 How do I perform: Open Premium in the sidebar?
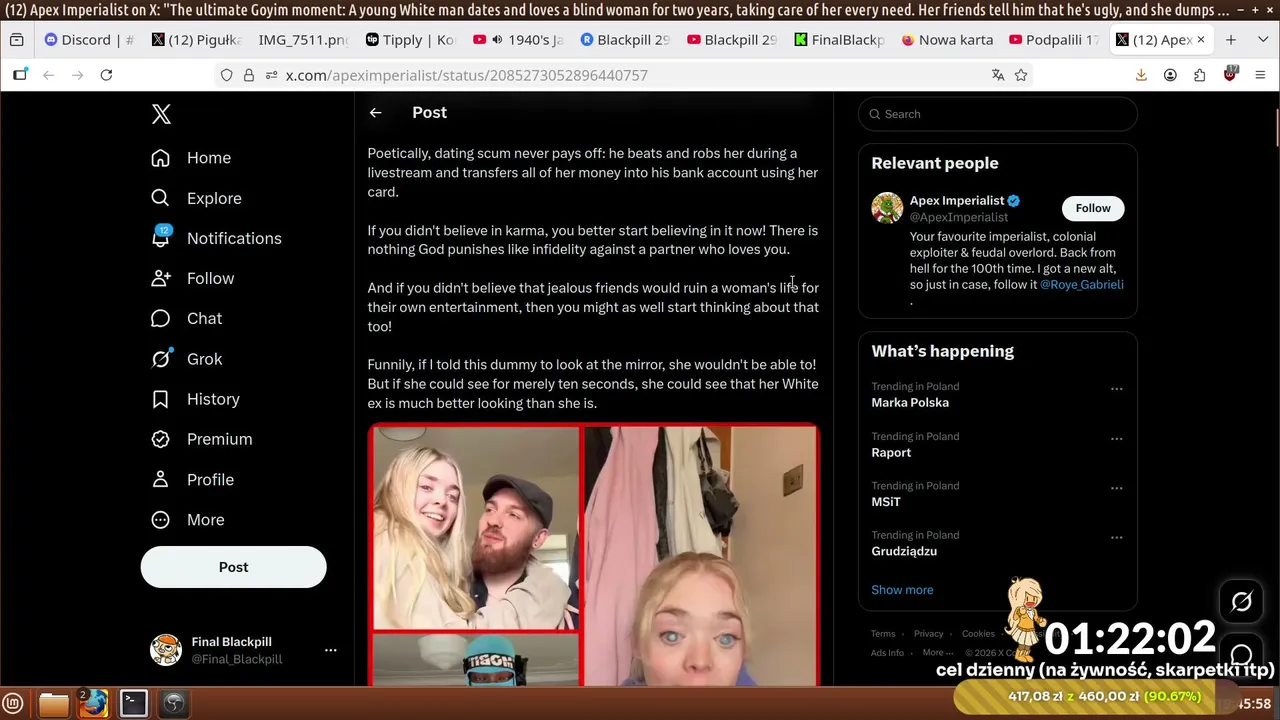coord(201,439)
